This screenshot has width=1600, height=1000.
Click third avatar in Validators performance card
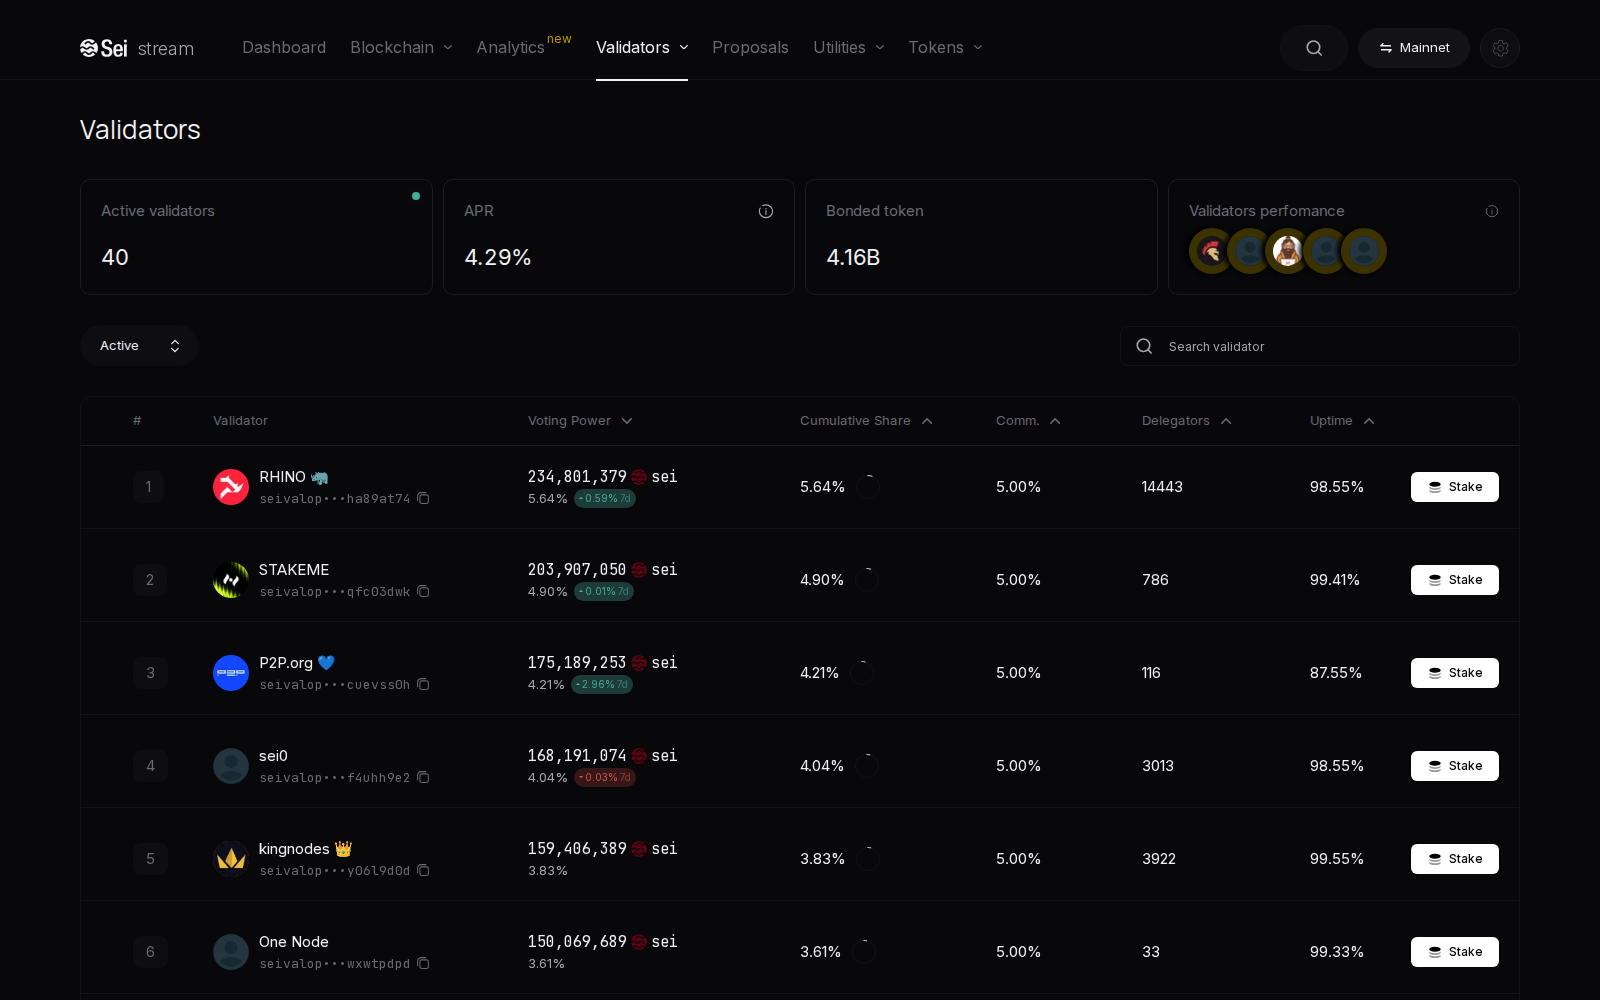coord(1288,251)
